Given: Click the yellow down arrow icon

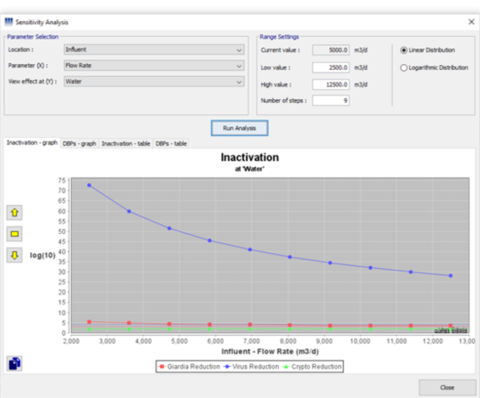Looking at the screenshot, I should coord(14,255).
